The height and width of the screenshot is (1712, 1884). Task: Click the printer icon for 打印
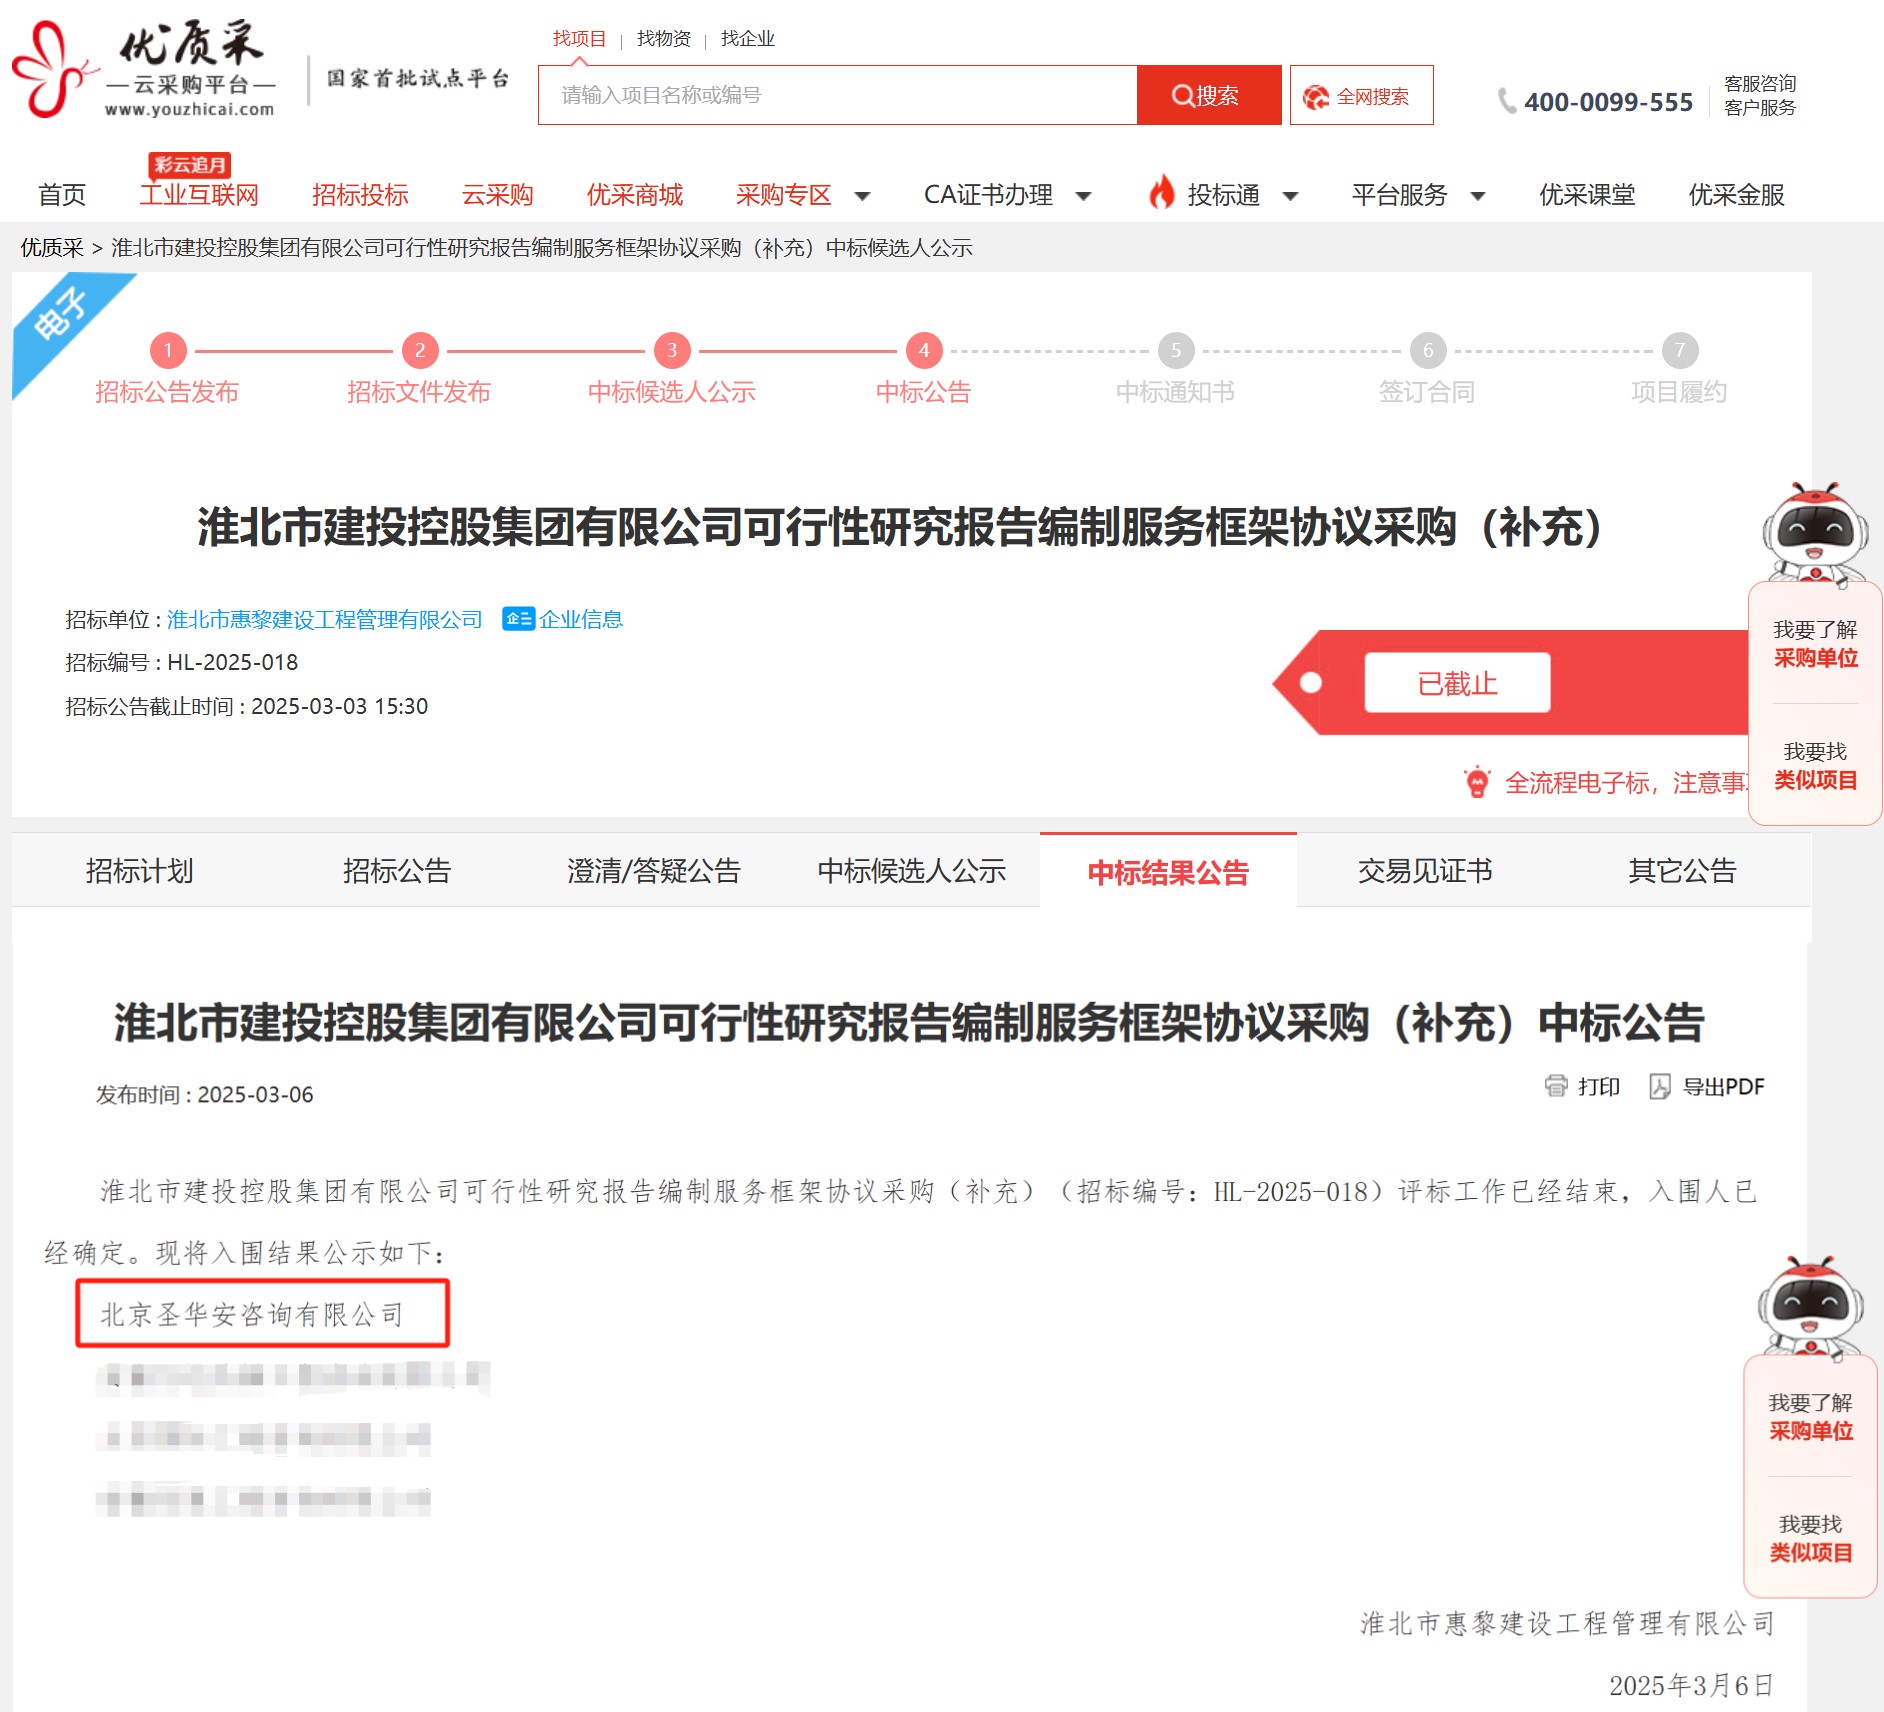coord(1556,1086)
